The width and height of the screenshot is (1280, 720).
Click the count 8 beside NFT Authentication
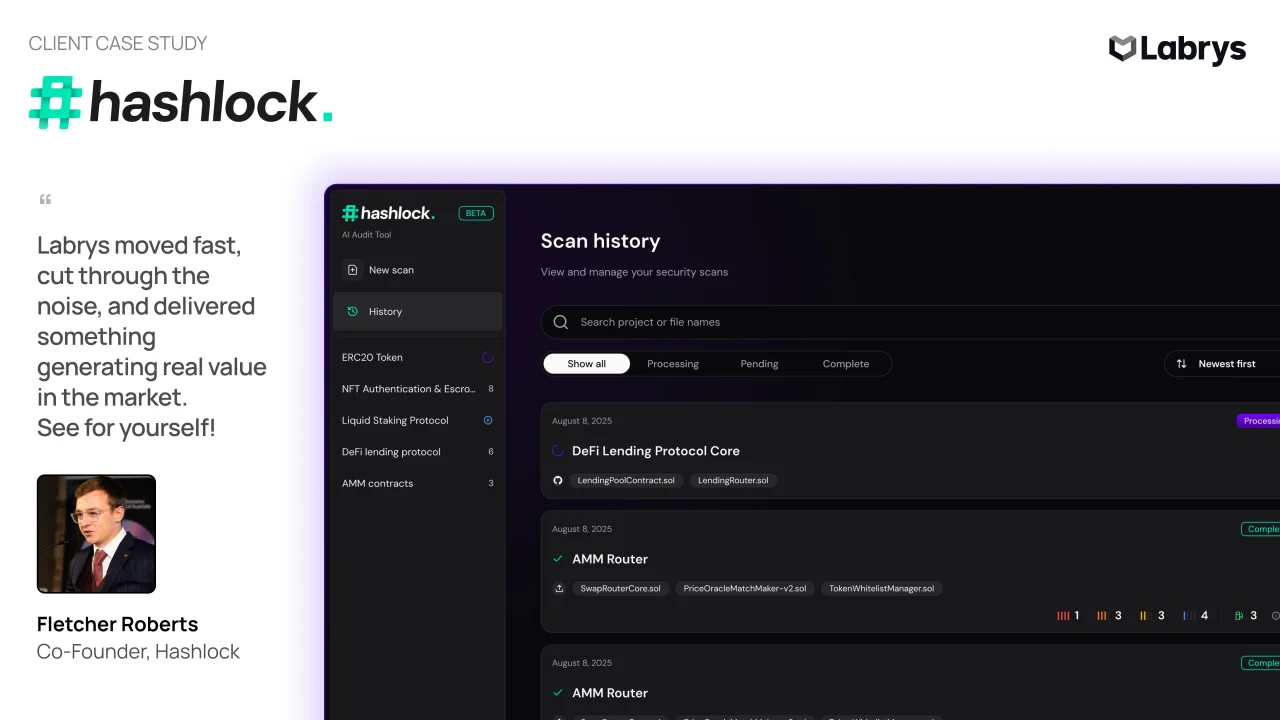click(x=490, y=389)
